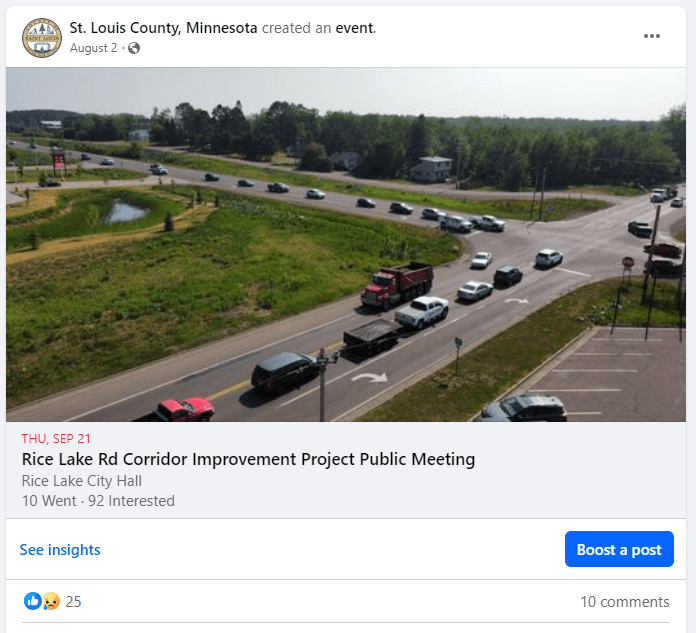This screenshot has height=633, width=696.
Task: Click the stop sign in the photo
Action: [628, 262]
